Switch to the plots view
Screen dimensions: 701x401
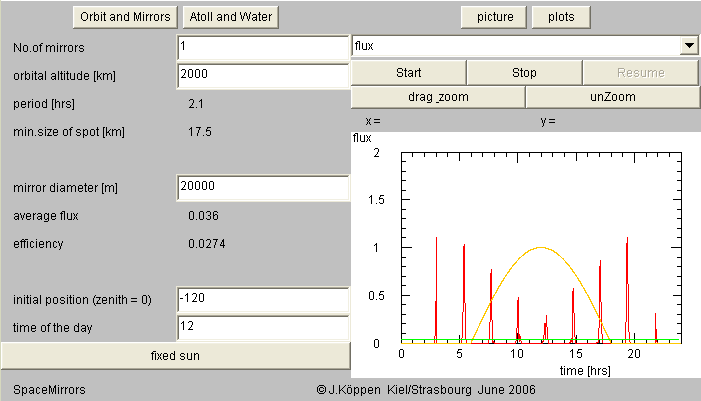[561, 17]
